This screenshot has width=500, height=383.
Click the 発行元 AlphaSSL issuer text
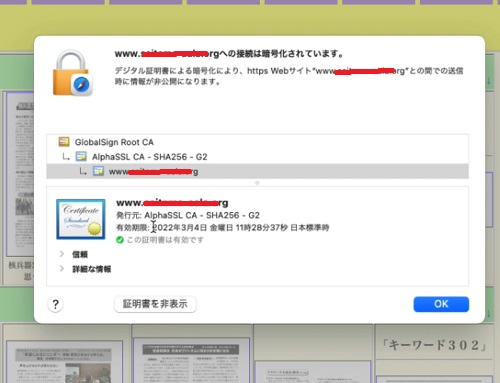pos(188,215)
